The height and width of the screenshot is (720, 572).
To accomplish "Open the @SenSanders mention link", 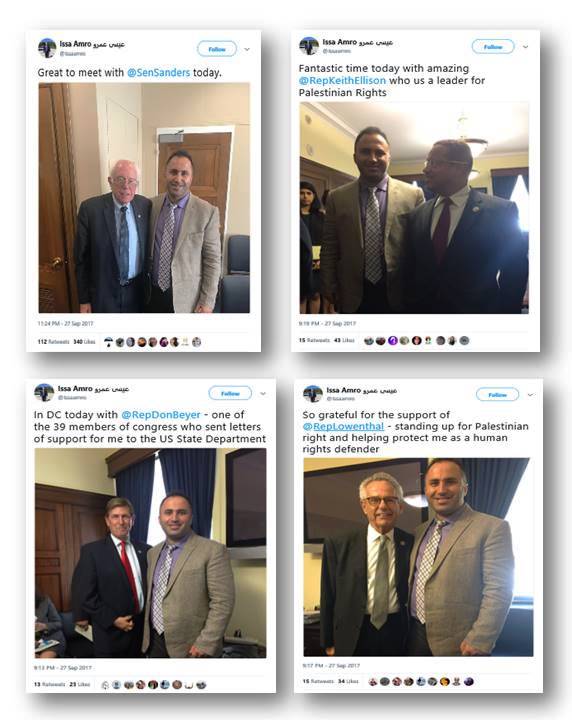I will [x=158, y=73].
